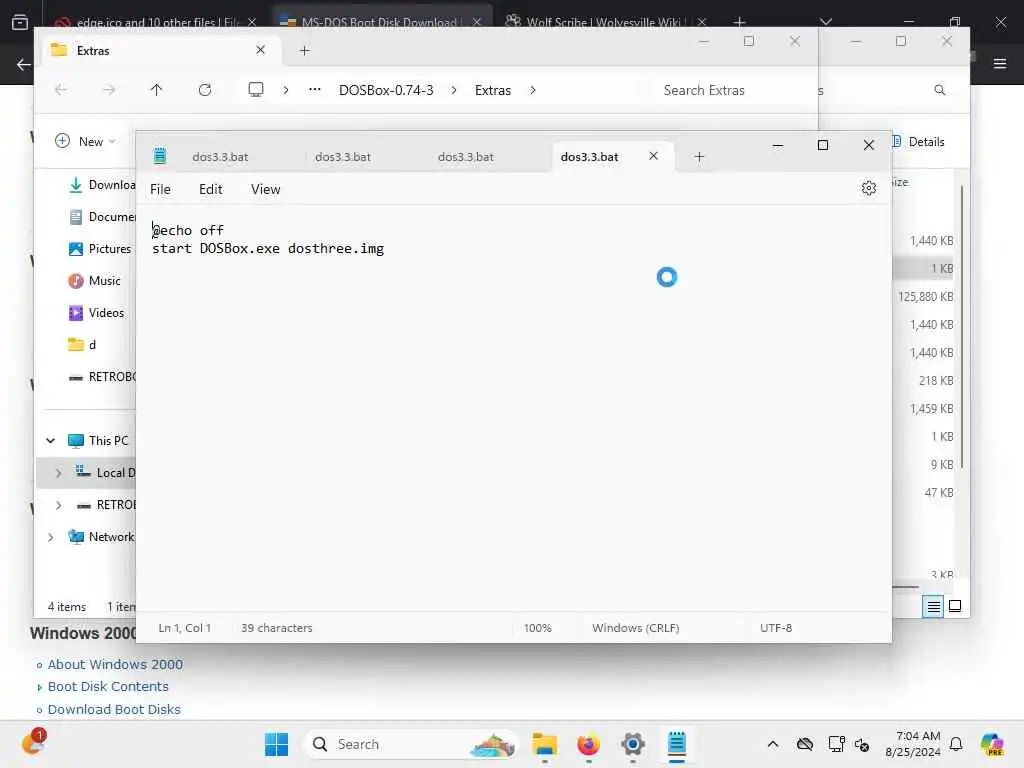Expand the Local Disk tree node

click(x=58, y=473)
